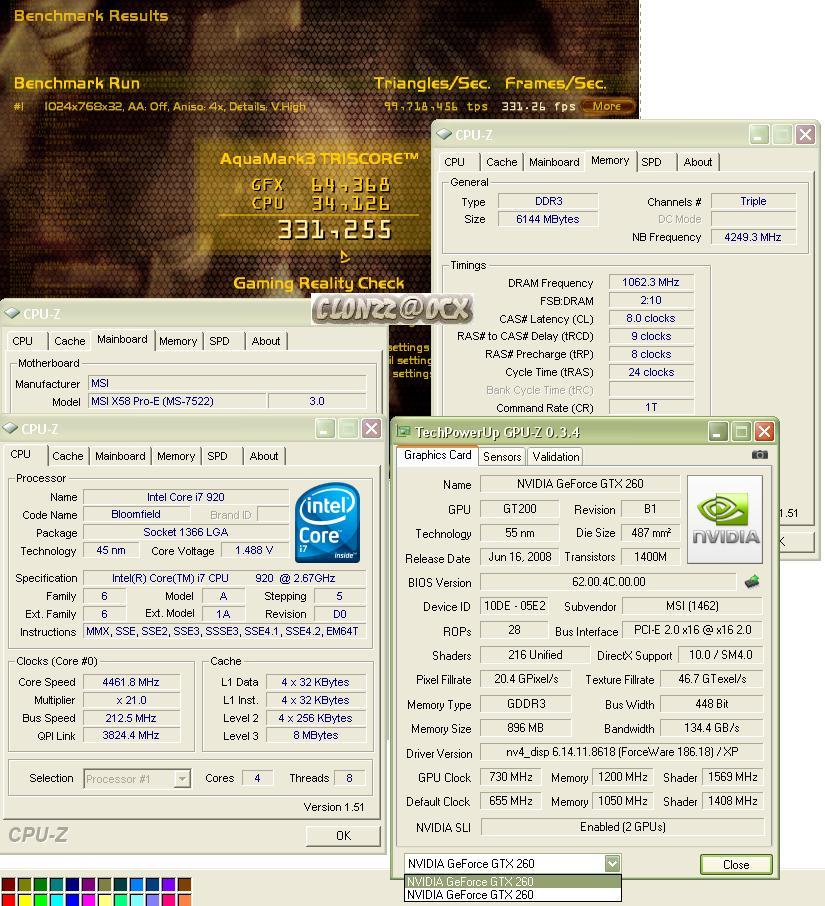Click the Bus Speed value 212.5 MHz

(131, 718)
